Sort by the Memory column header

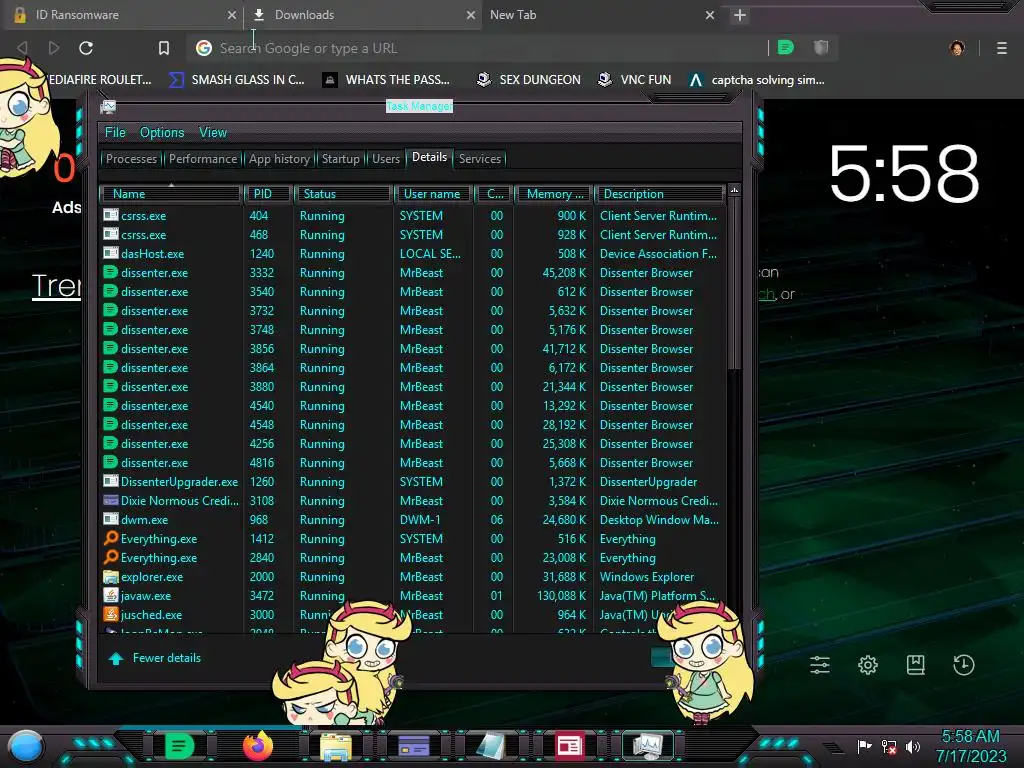coord(554,194)
